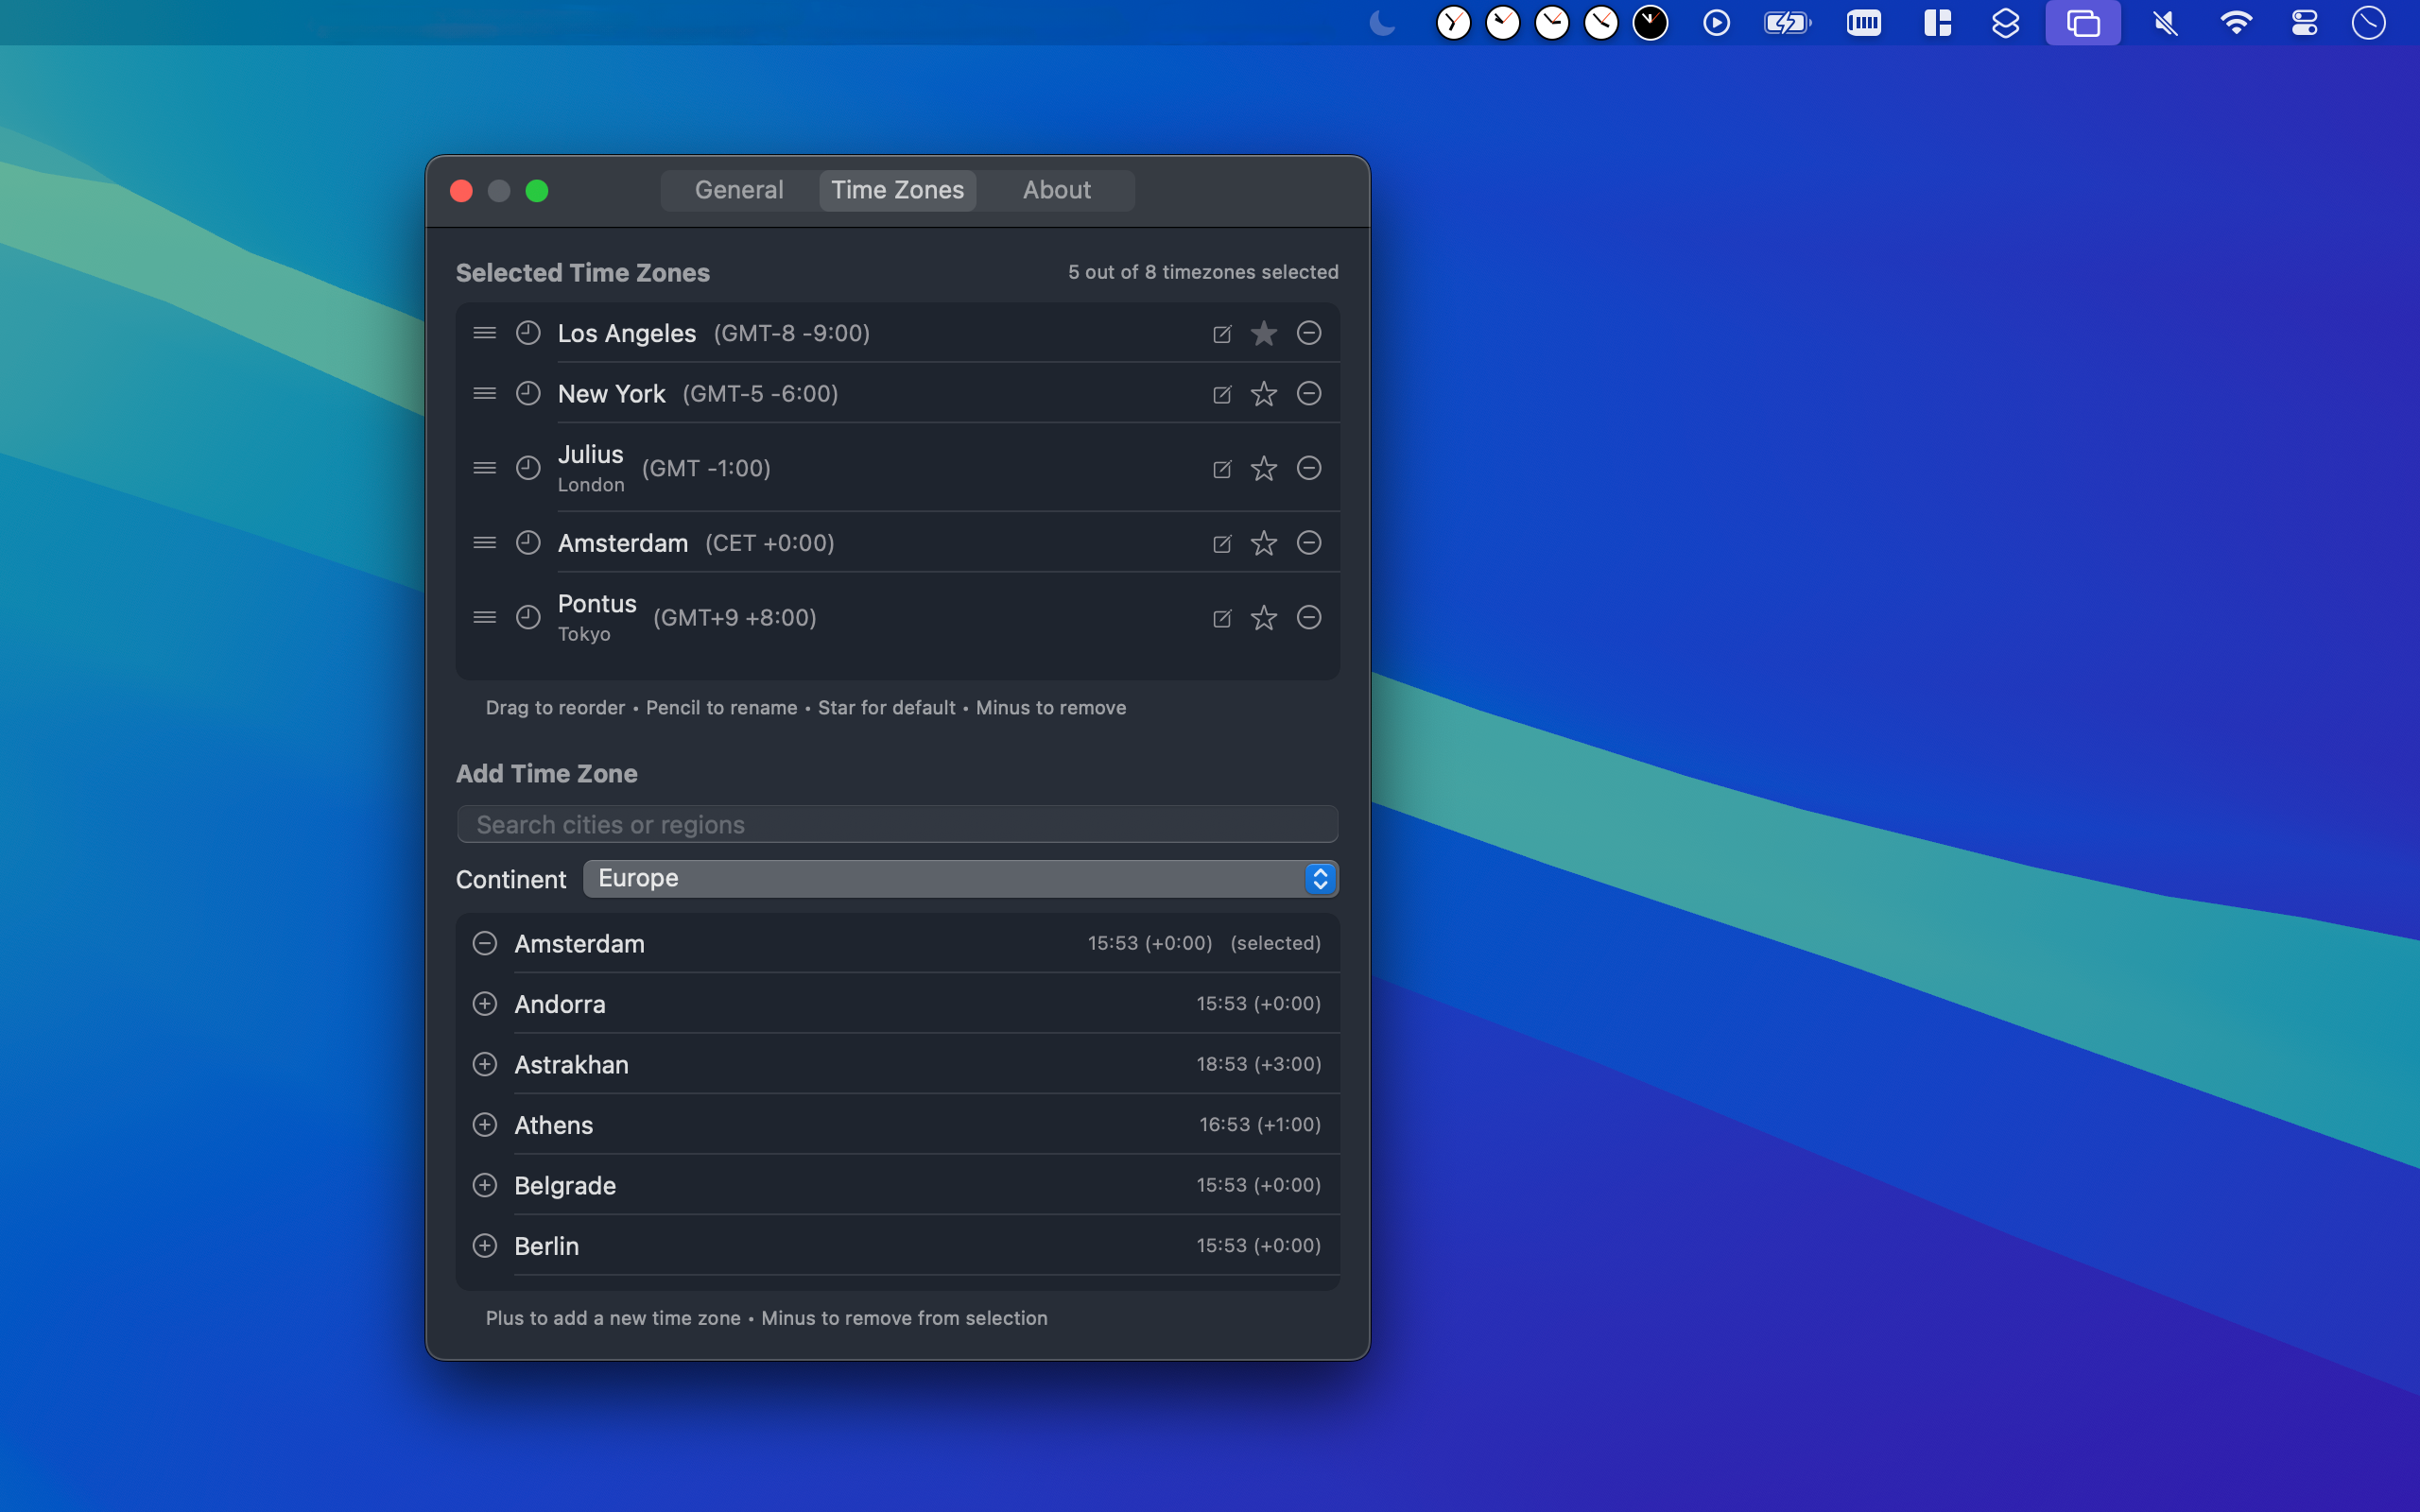Deselect Amsterdam in the Europe list
Screen dimensions: 2420x1512
[485, 943]
